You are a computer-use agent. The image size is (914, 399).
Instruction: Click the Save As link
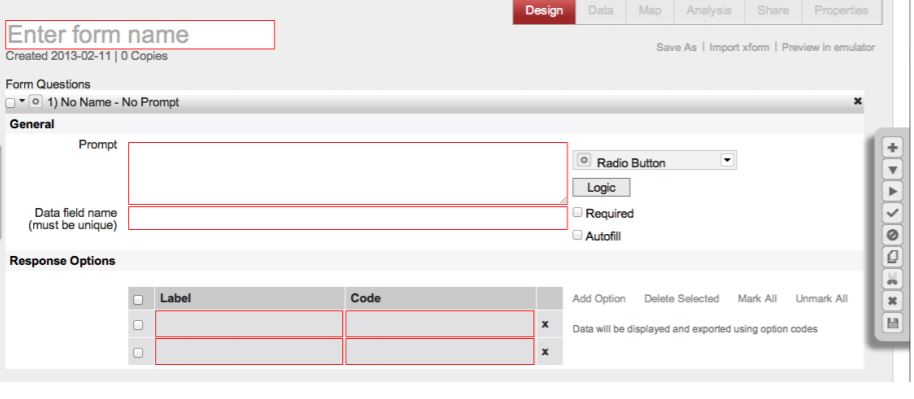676,48
